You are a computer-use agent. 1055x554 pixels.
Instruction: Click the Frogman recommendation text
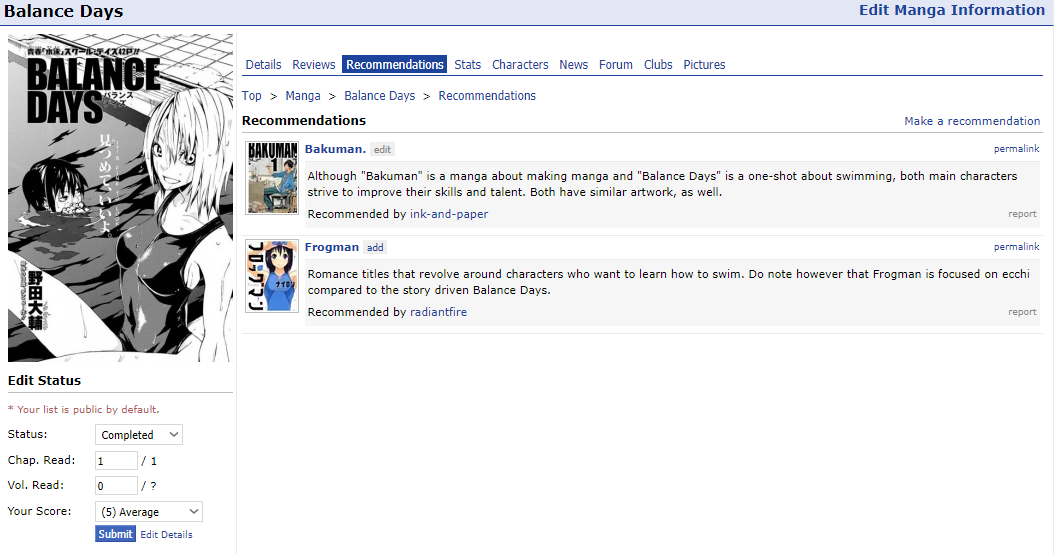[x=668, y=282]
